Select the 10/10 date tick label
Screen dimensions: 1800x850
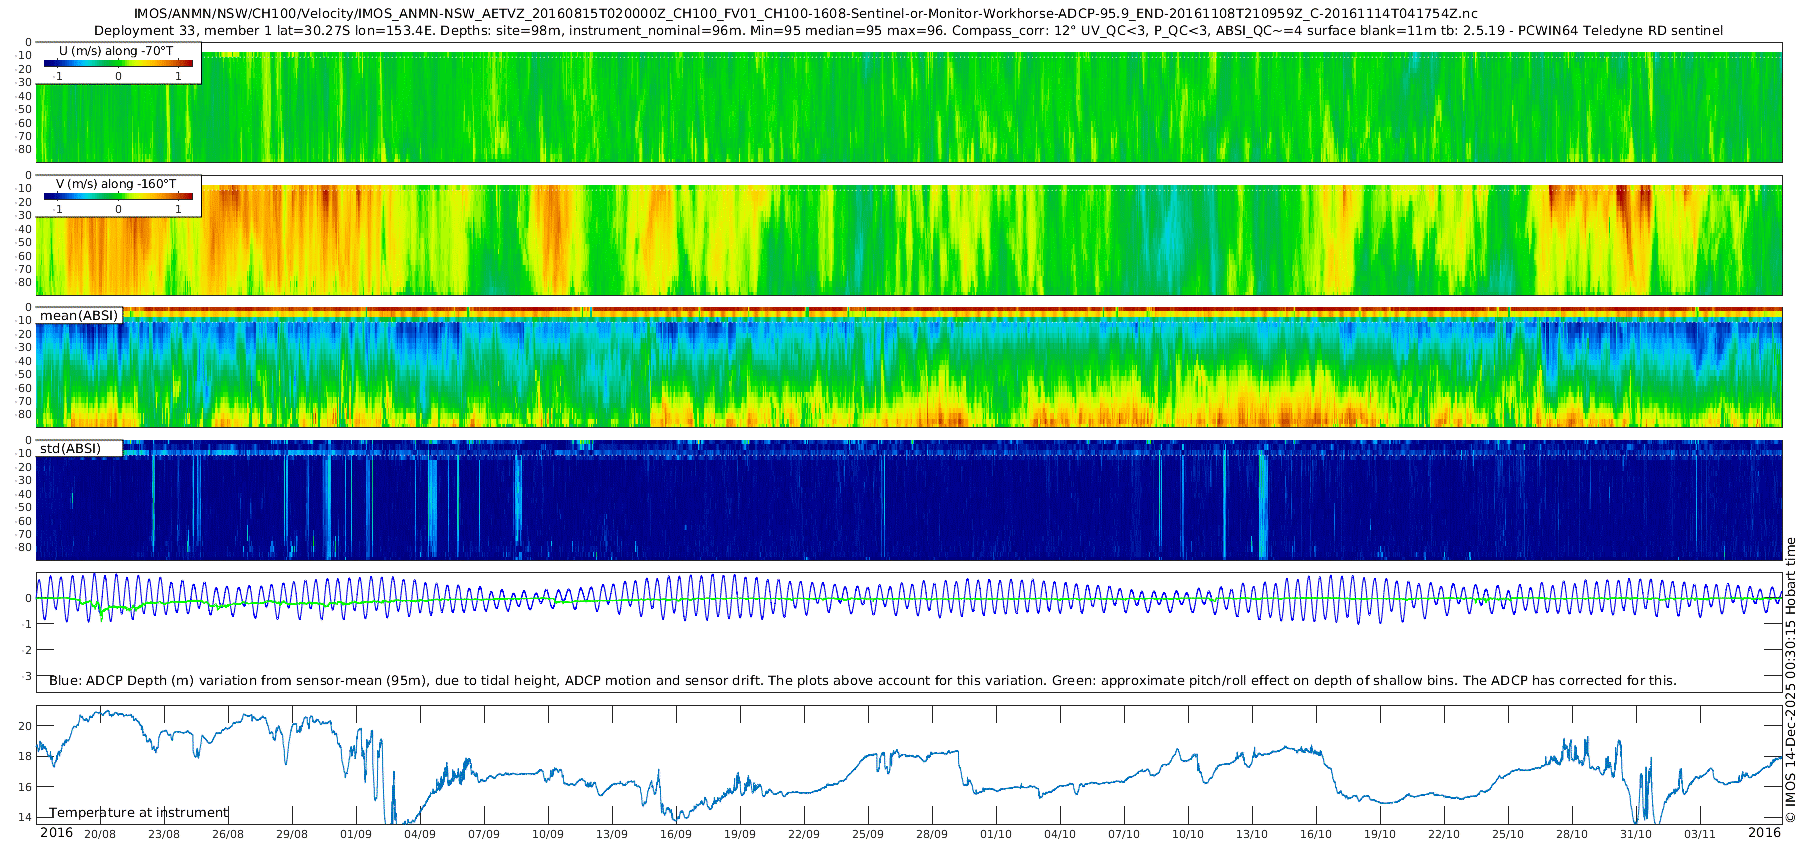(1188, 834)
